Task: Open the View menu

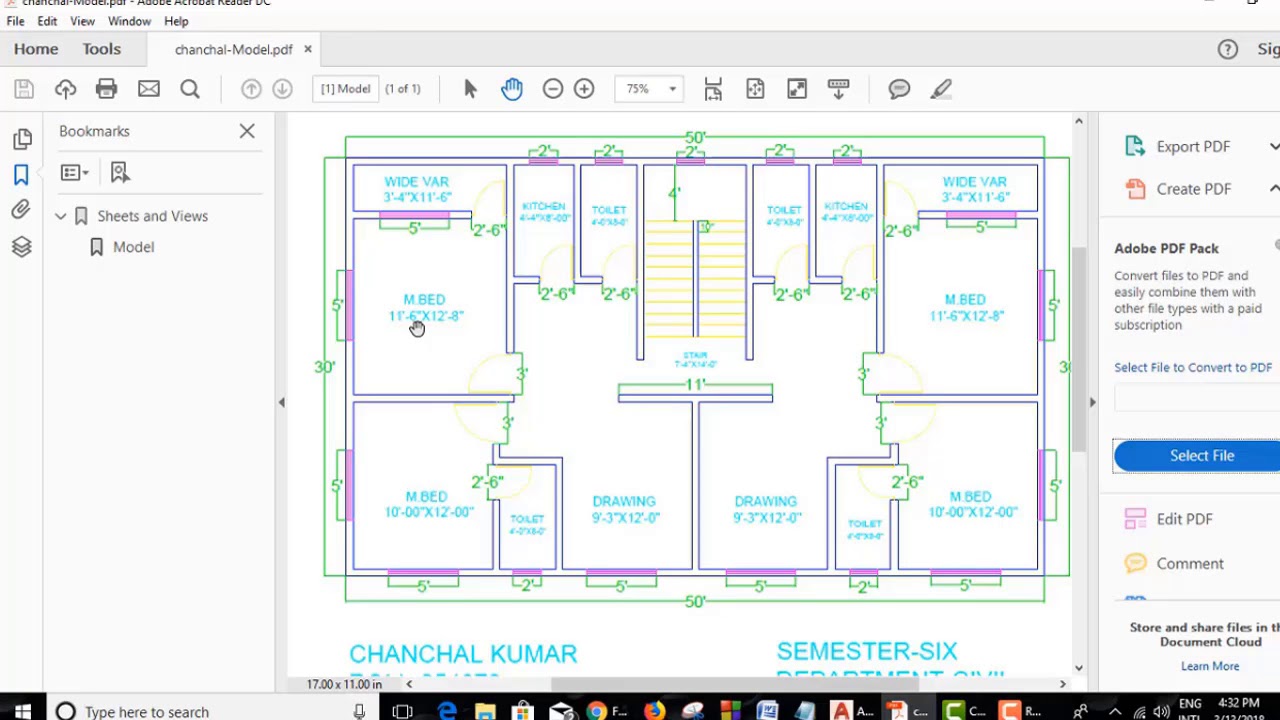Action: (x=82, y=21)
